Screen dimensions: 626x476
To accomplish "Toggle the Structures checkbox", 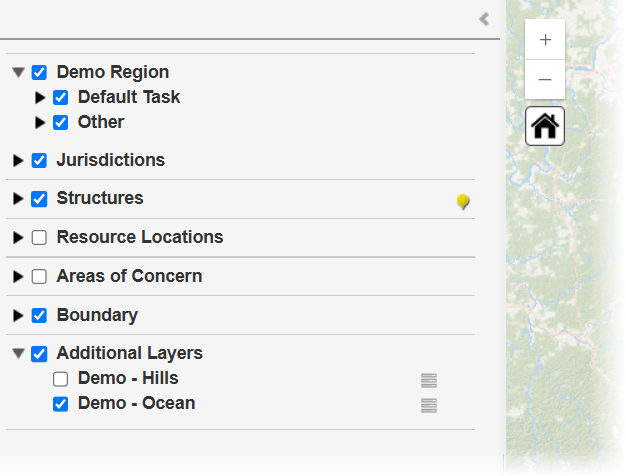I will coord(39,199).
